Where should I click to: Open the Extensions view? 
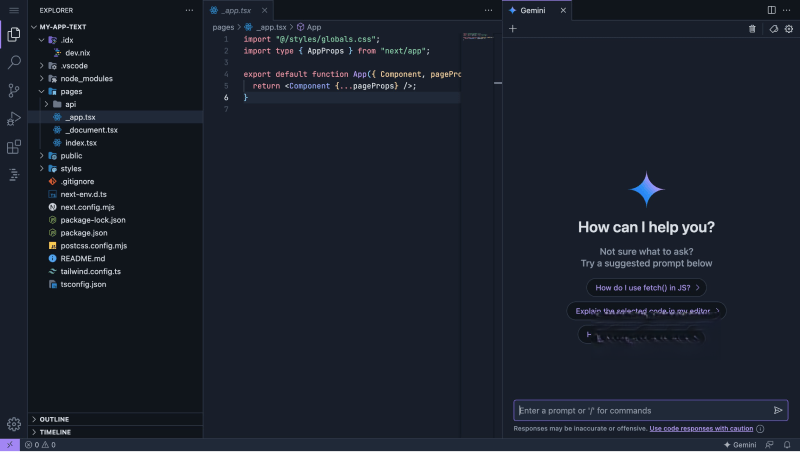pyautogui.click(x=14, y=147)
